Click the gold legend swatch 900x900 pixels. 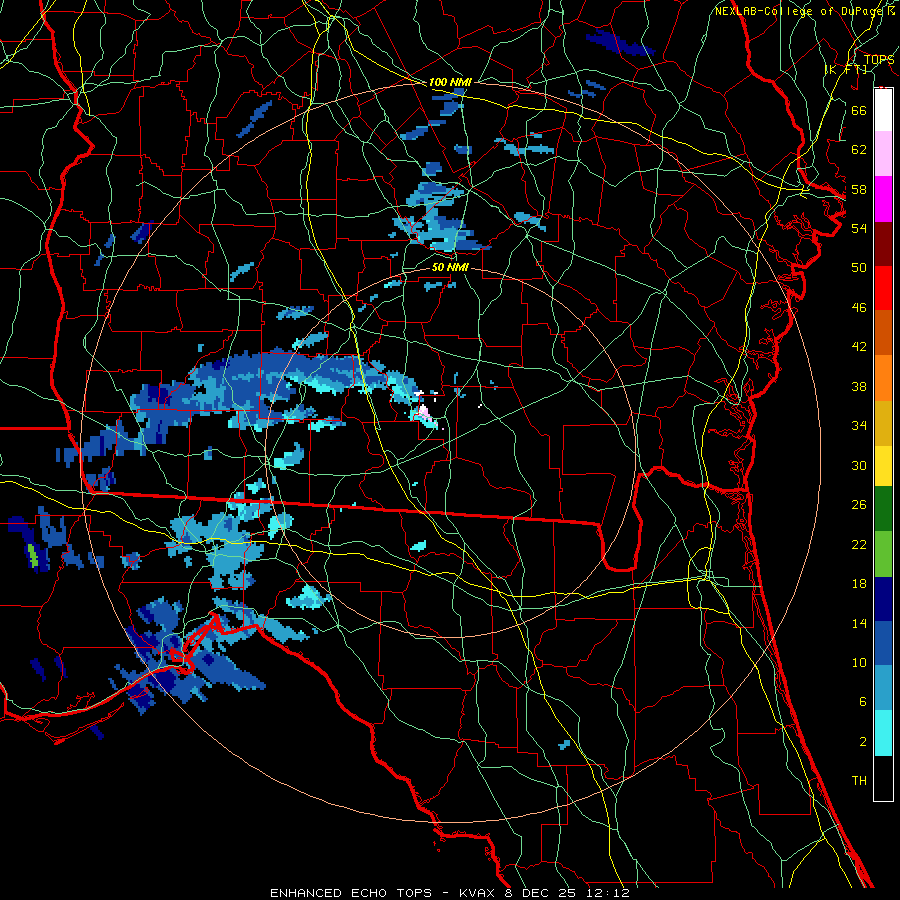click(883, 423)
